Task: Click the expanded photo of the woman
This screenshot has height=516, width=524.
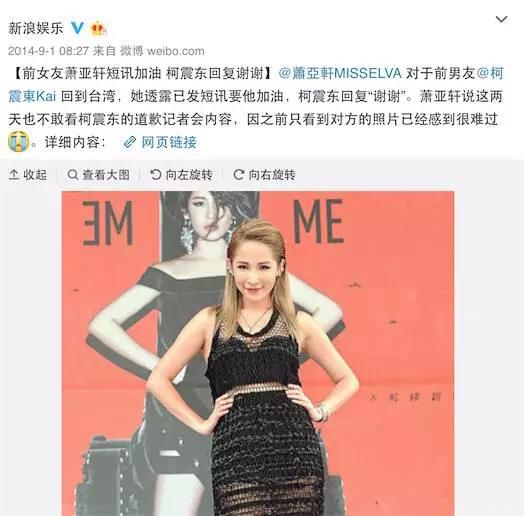Action: point(258,354)
